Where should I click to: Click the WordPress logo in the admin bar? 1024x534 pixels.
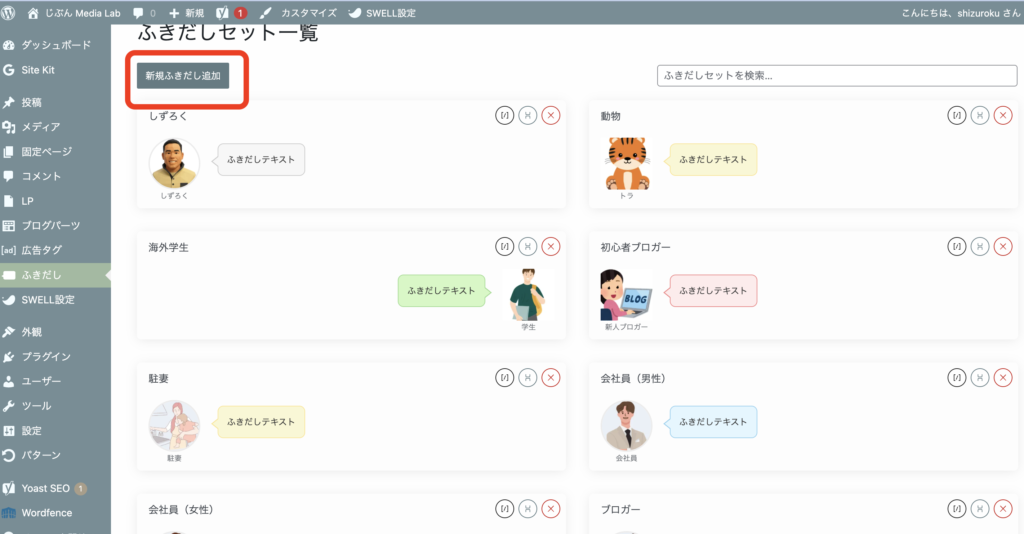pos(10,13)
